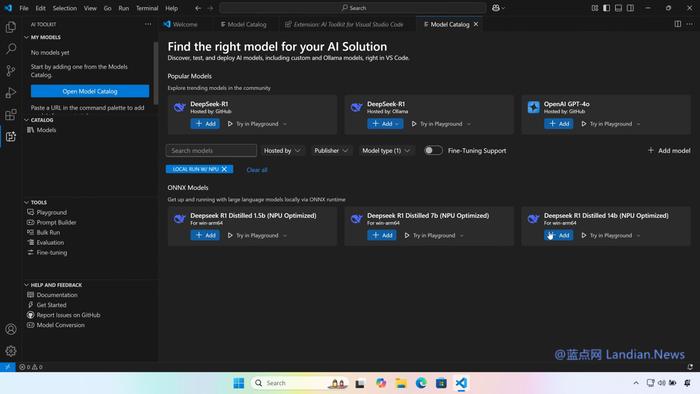Click the Search models input field
The image size is (700, 394).
click(211, 150)
